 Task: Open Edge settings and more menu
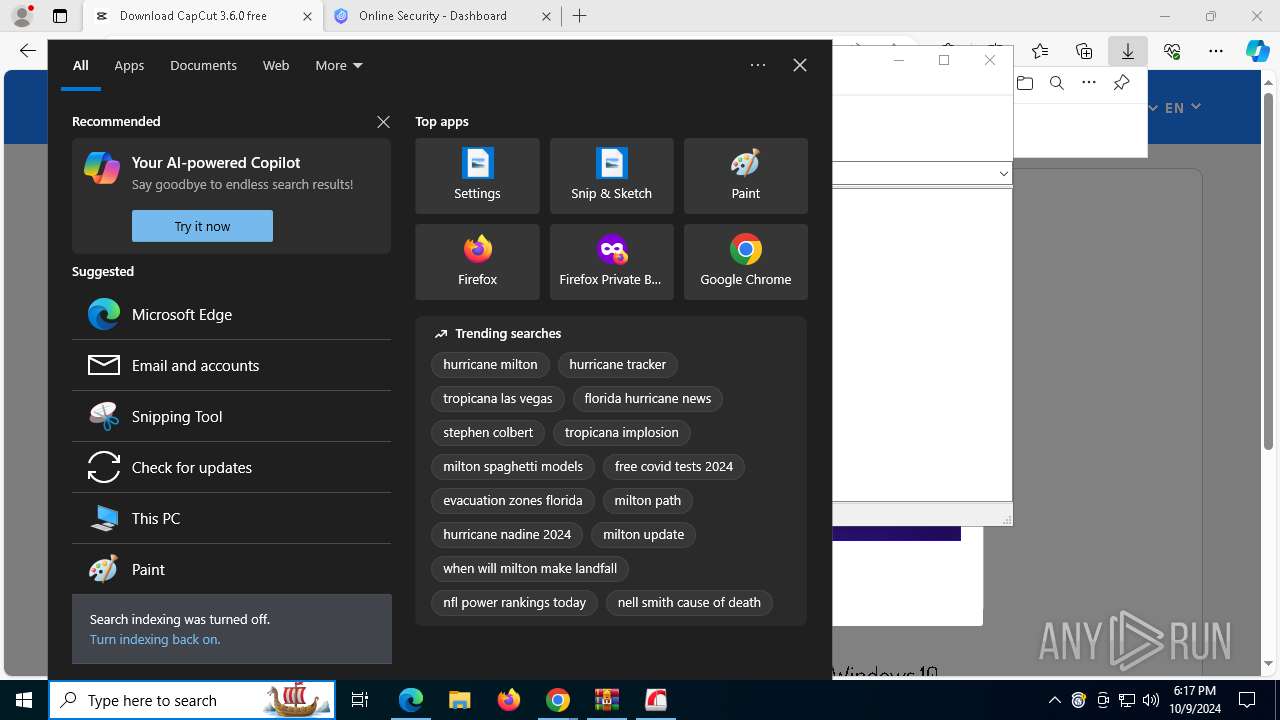point(1216,51)
